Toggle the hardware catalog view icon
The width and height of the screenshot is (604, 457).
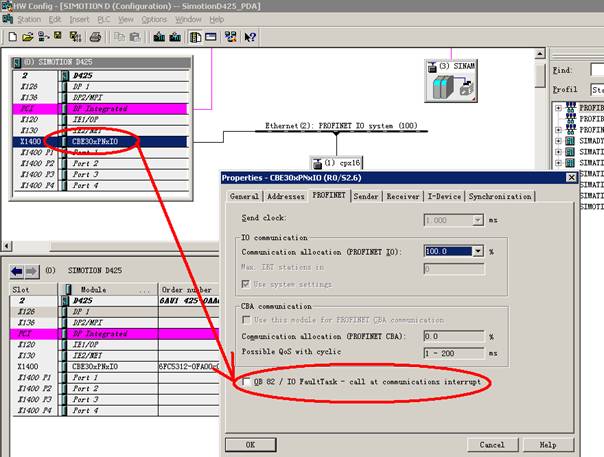[195, 36]
